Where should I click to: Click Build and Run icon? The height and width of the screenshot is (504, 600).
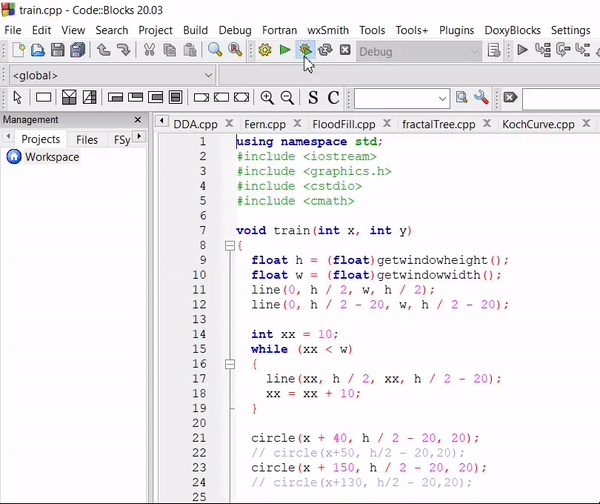pyautogui.click(x=305, y=50)
